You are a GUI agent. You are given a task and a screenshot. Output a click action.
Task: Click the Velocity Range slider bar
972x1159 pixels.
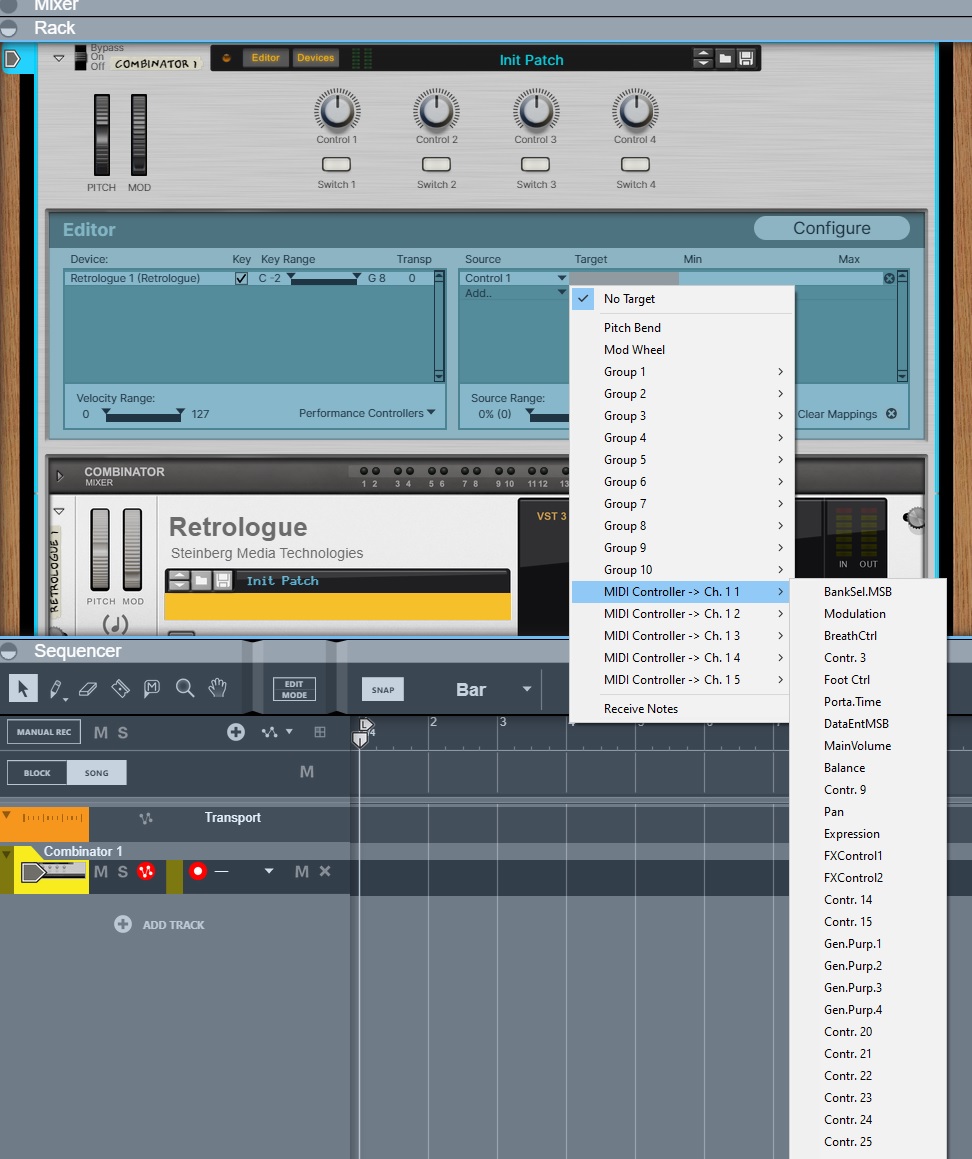point(143,417)
